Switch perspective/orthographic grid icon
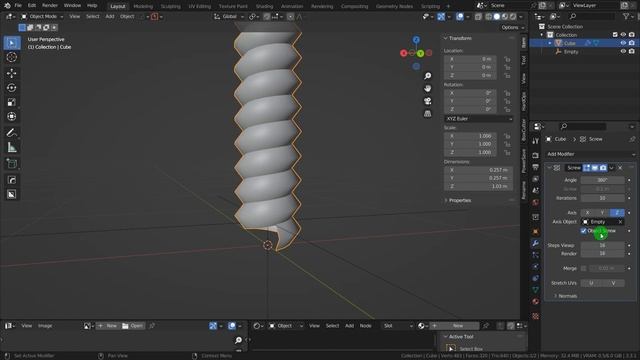The height and width of the screenshot is (360, 640). coord(427,113)
